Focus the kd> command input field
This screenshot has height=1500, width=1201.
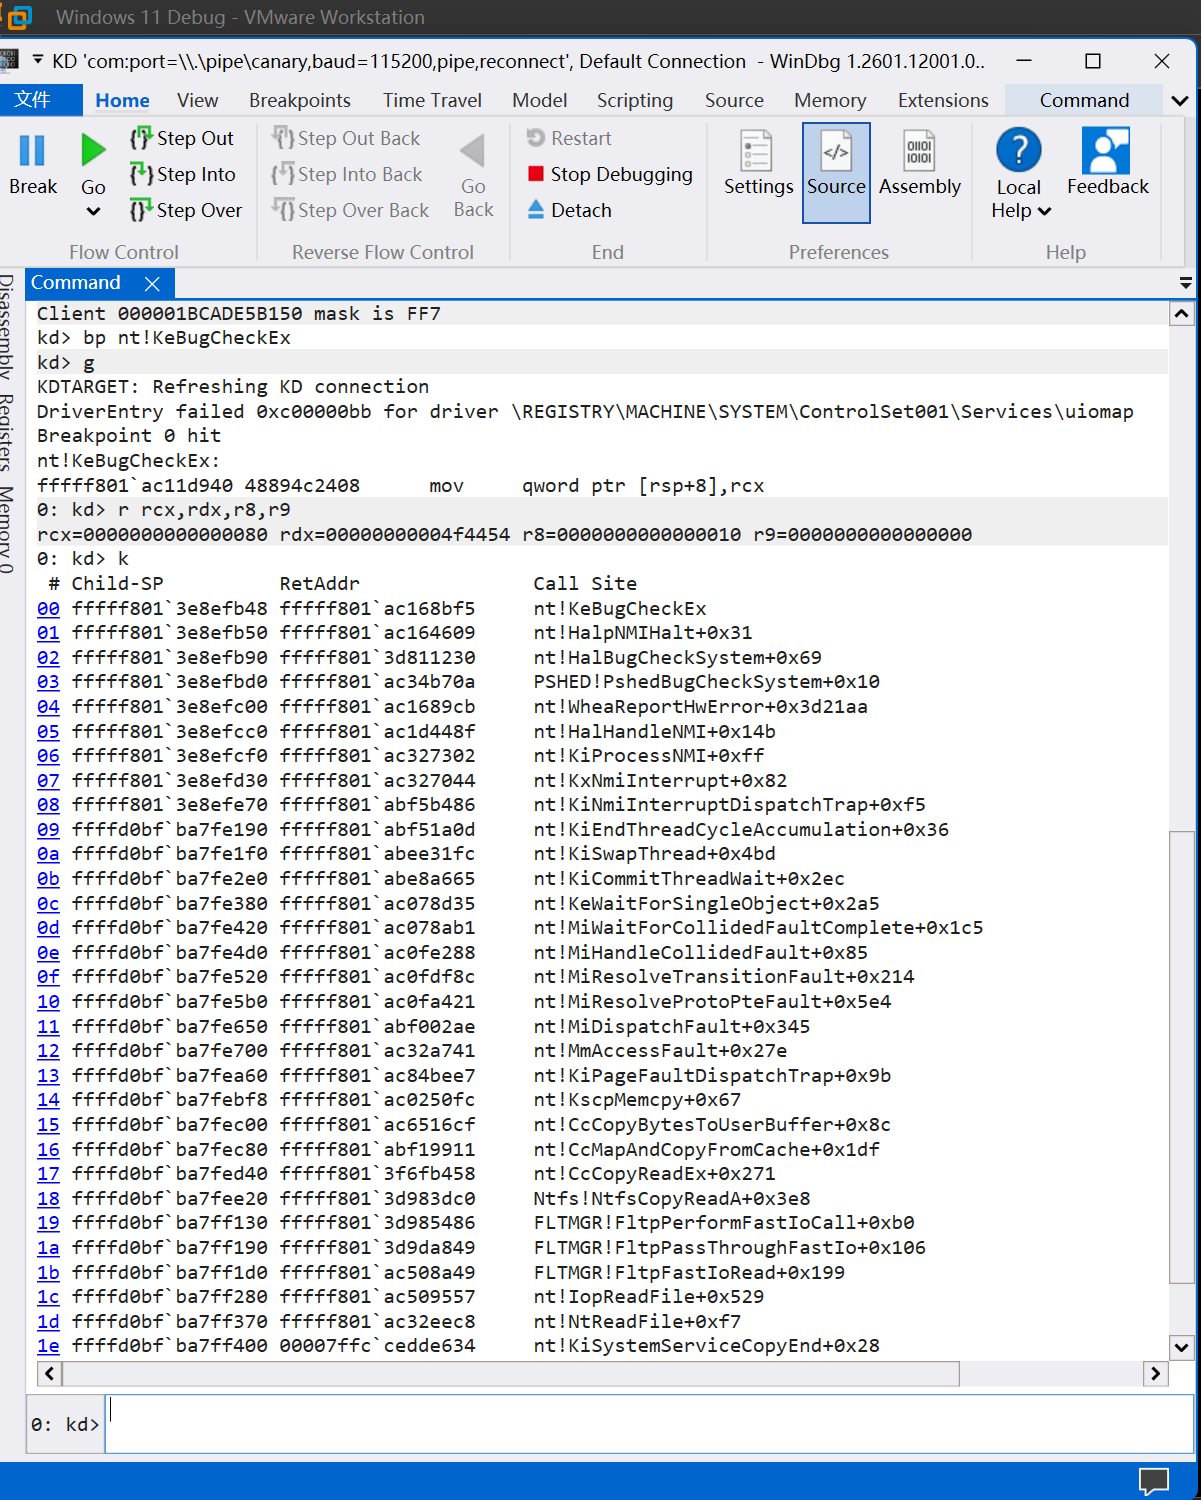tap(649, 1424)
